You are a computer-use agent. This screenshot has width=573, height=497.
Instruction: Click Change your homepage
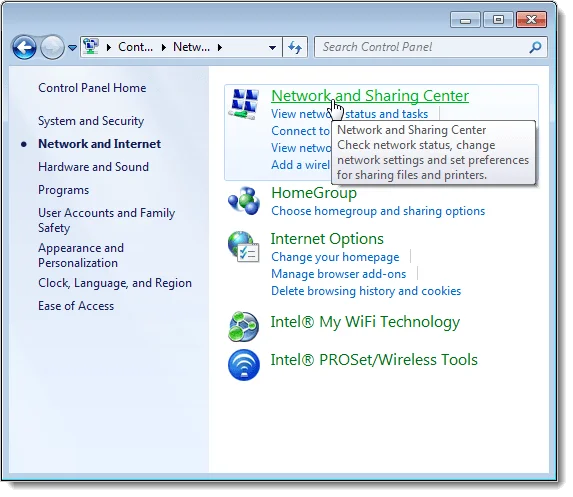pos(335,257)
